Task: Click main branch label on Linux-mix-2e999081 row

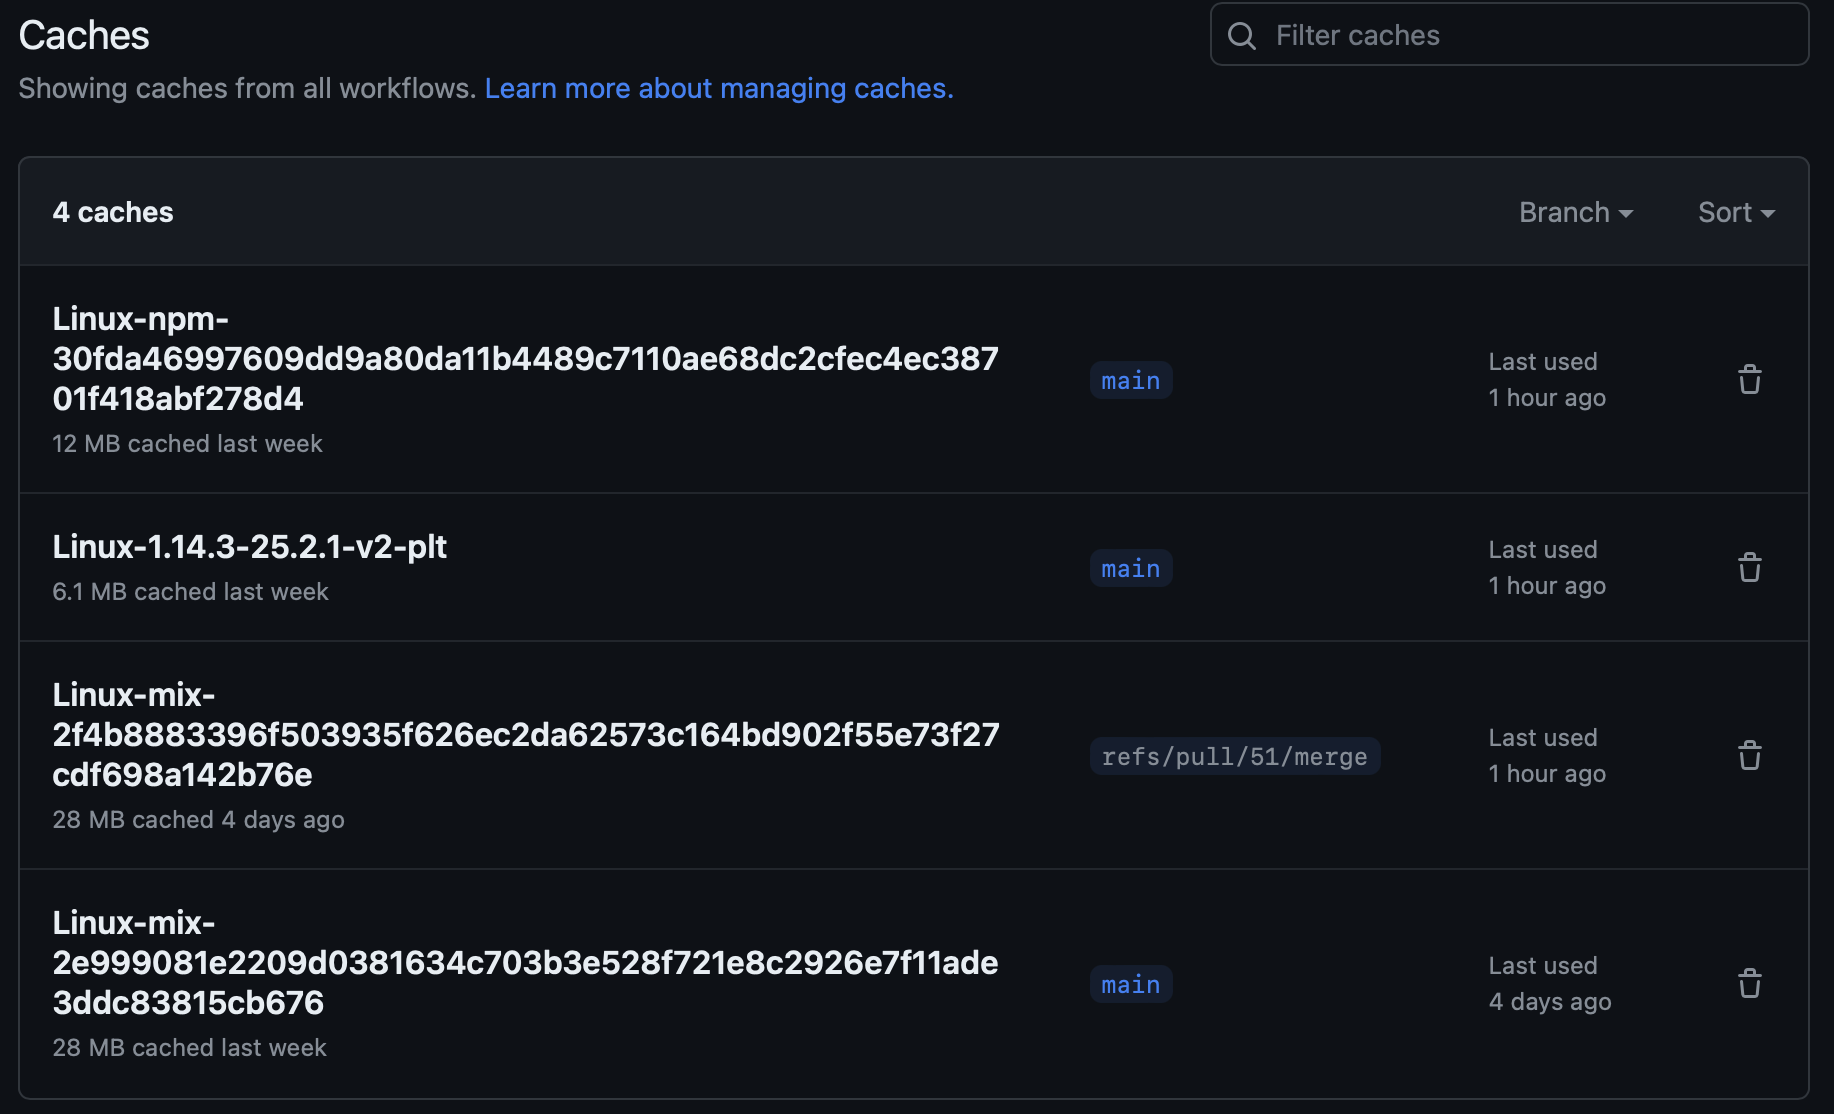Action: [1130, 985]
